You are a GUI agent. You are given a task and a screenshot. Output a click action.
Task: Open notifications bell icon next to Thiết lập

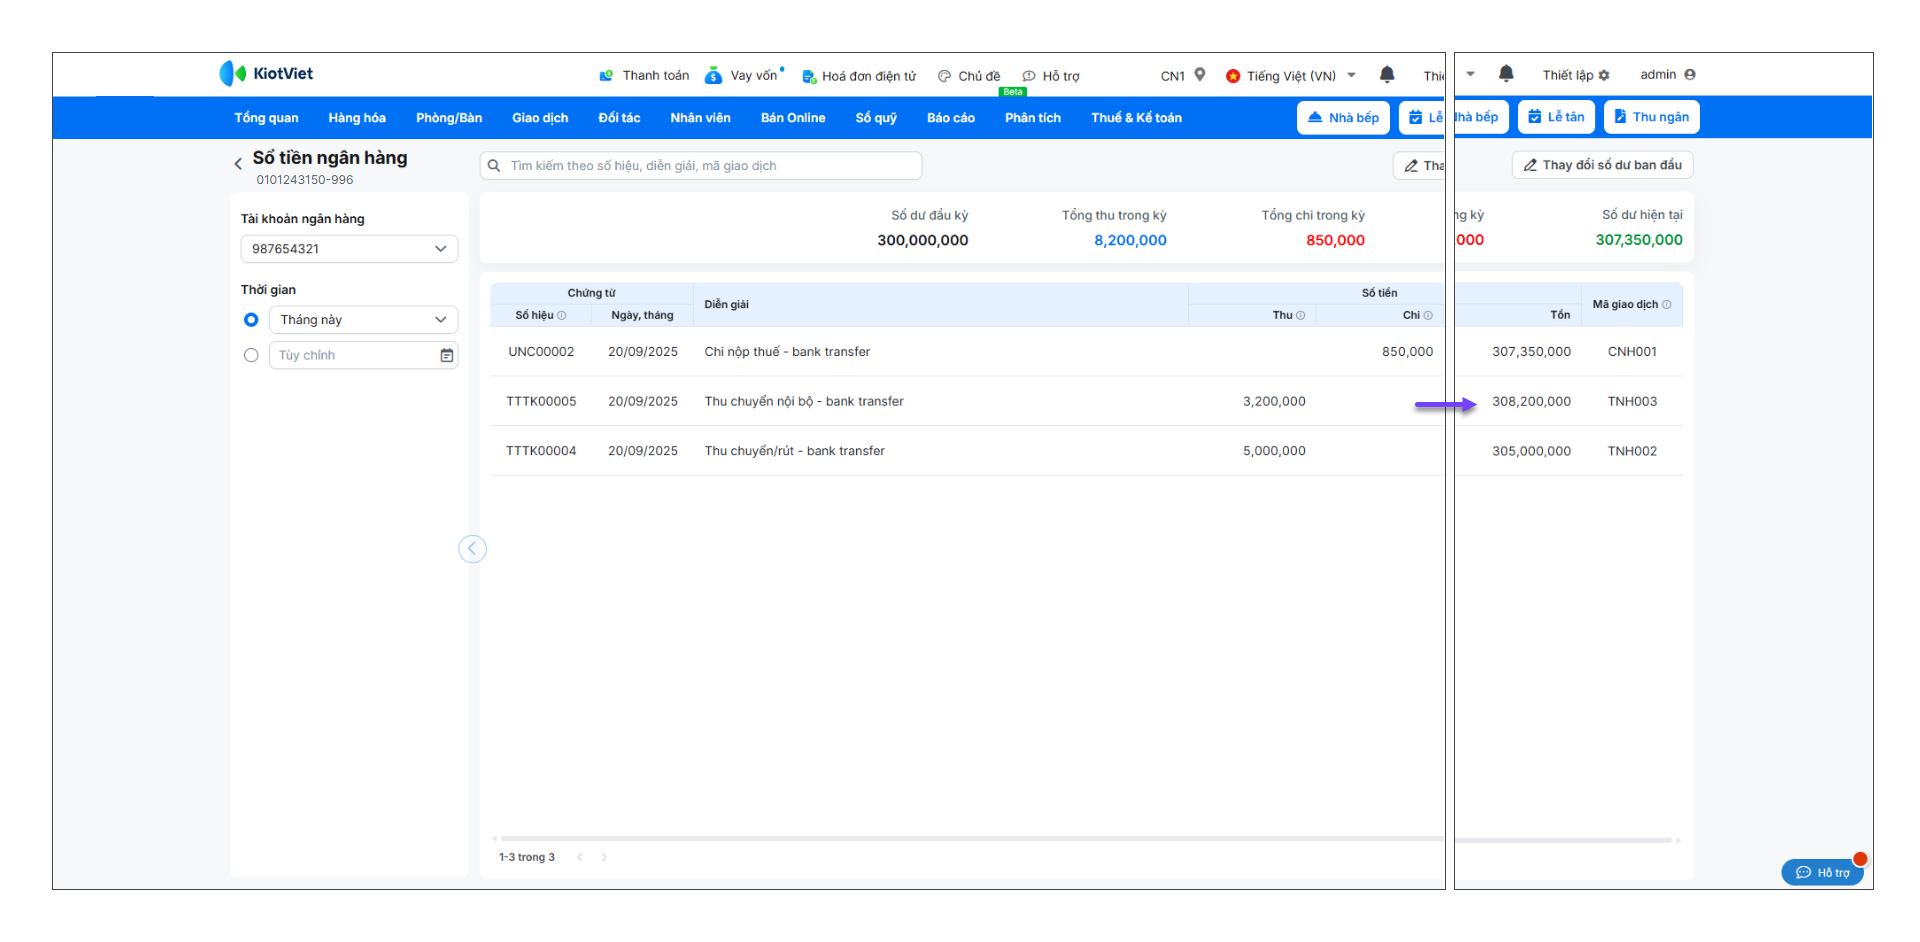coord(1506,74)
